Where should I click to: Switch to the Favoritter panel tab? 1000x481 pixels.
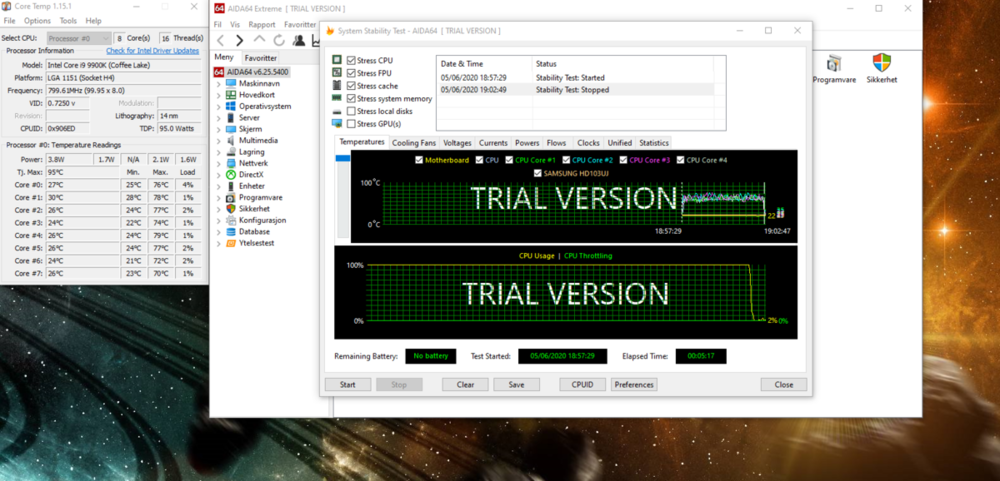[261, 57]
